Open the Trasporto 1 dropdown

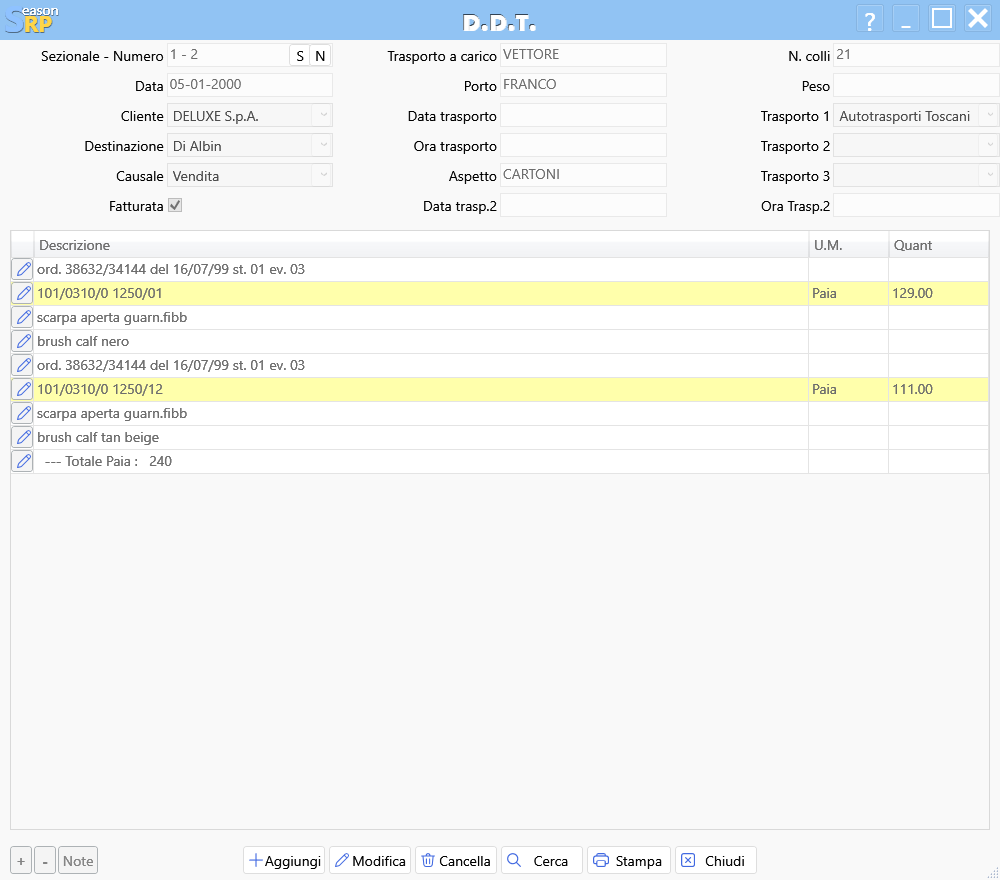point(989,116)
